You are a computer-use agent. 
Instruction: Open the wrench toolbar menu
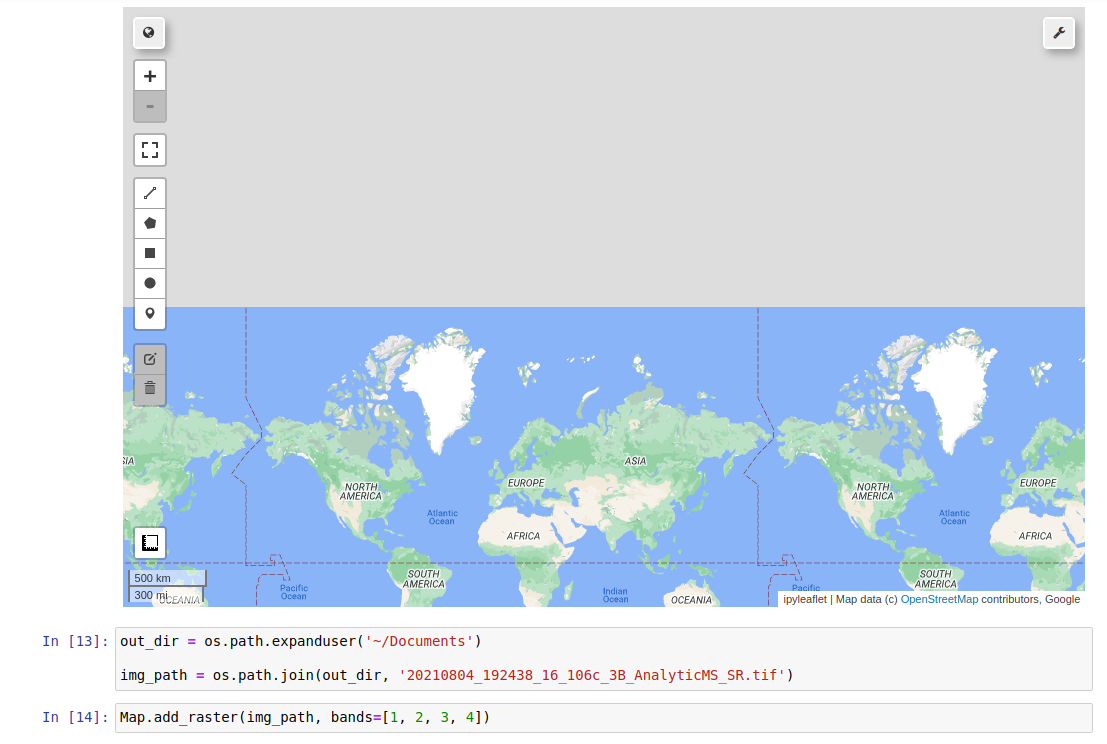(1059, 32)
